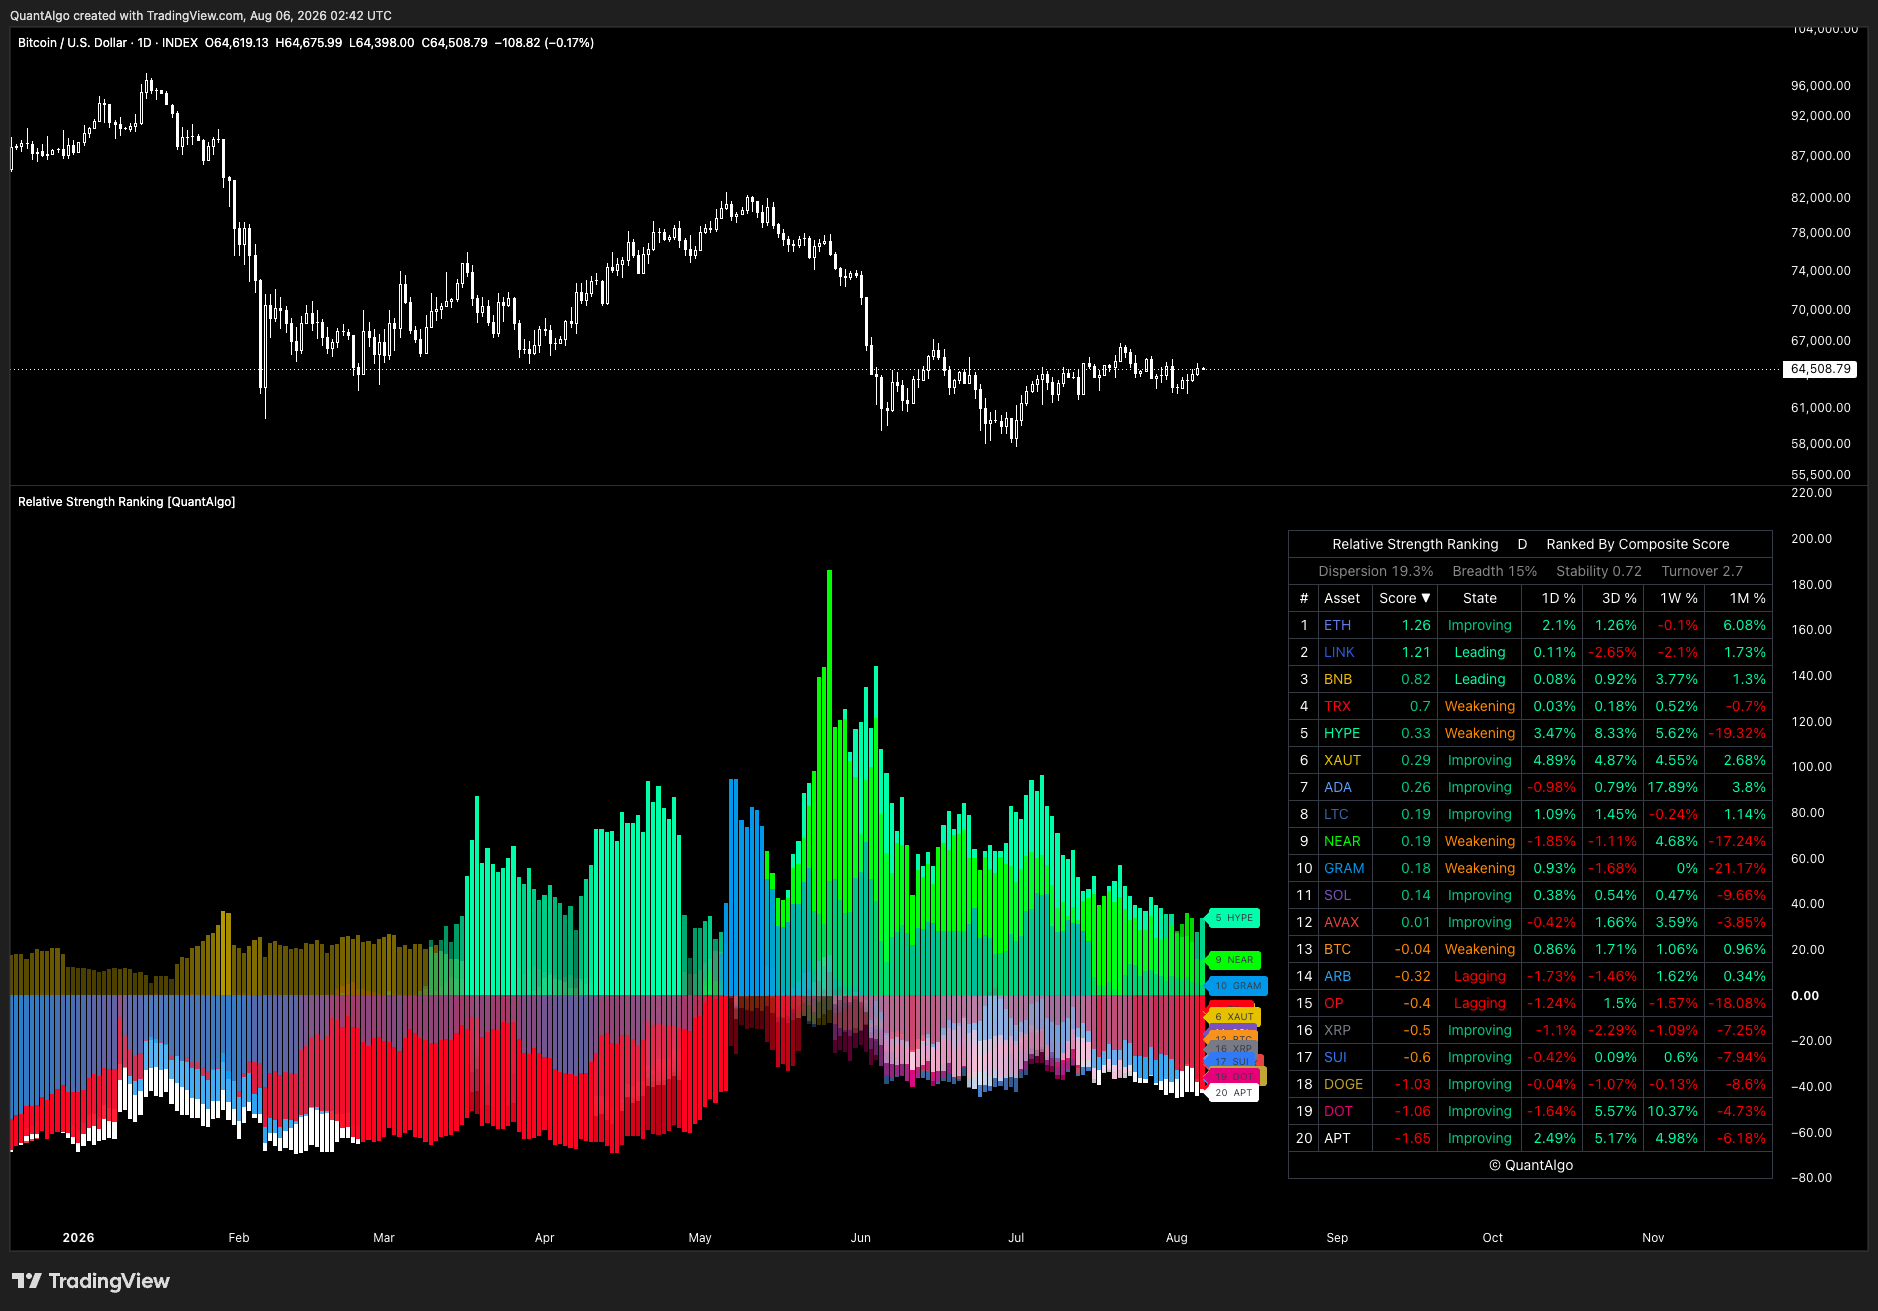
Task: Click the 'Bitcoin / U.S. Dollar' symbol title
Action: pyautogui.click(x=72, y=43)
